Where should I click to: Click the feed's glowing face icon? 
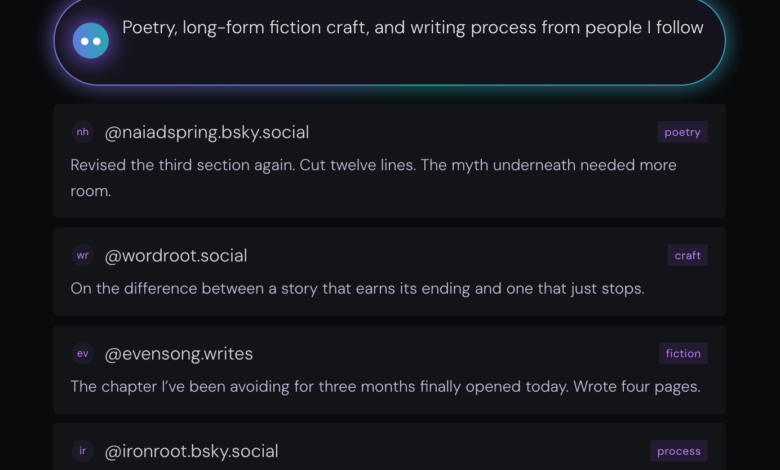pyautogui.click(x=91, y=41)
